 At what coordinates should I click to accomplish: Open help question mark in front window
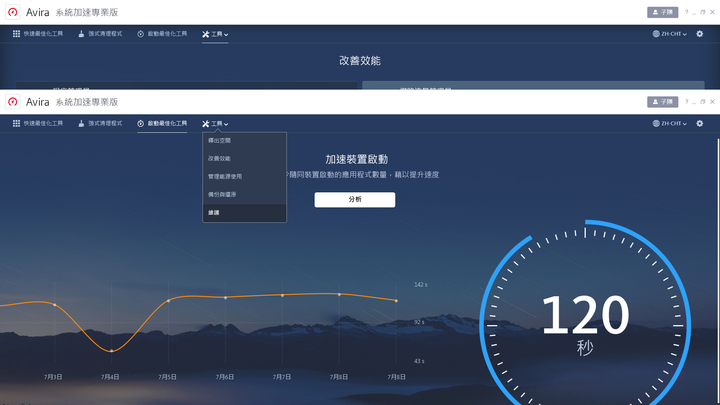tap(686, 102)
